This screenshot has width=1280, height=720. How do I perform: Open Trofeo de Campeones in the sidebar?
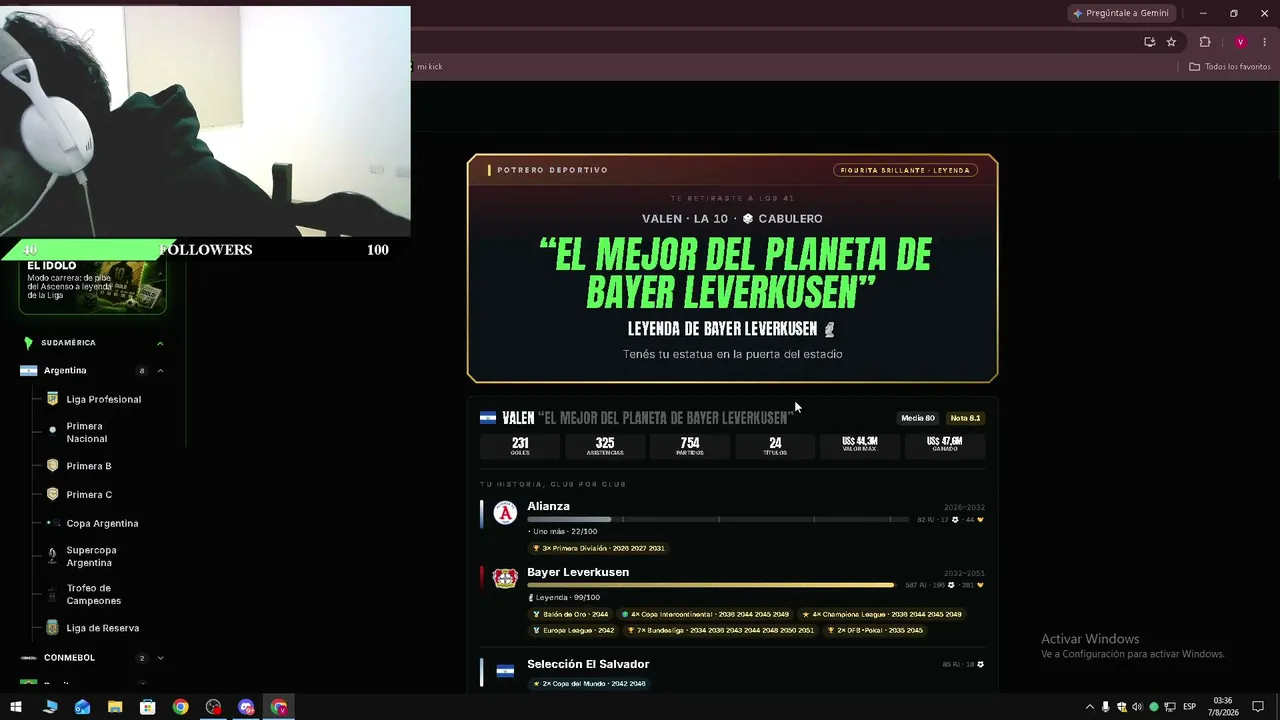(95, 594)
